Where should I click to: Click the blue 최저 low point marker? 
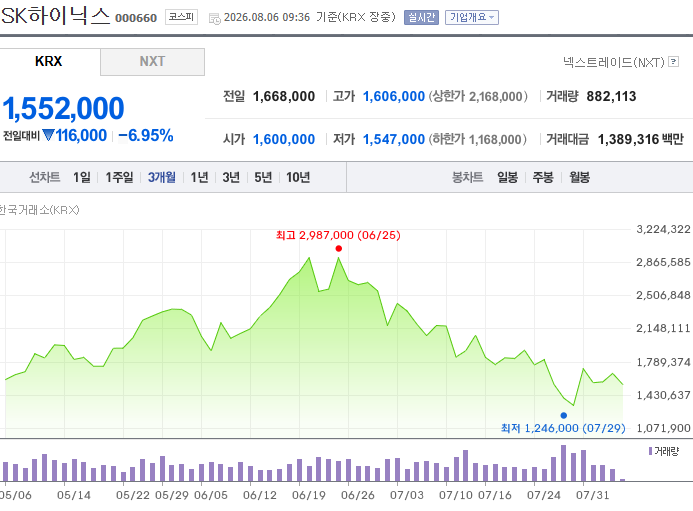(x=564, y=416)
